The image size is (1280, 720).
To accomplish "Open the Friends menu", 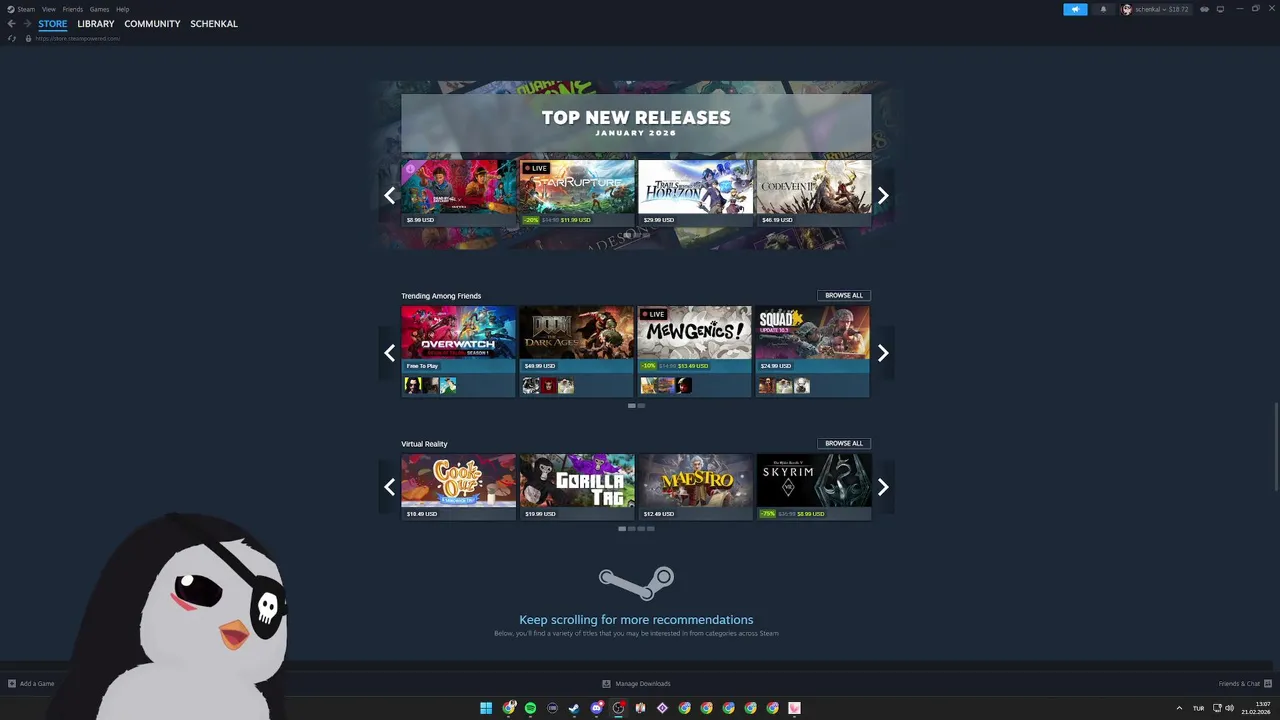I will tap(73, 9).
